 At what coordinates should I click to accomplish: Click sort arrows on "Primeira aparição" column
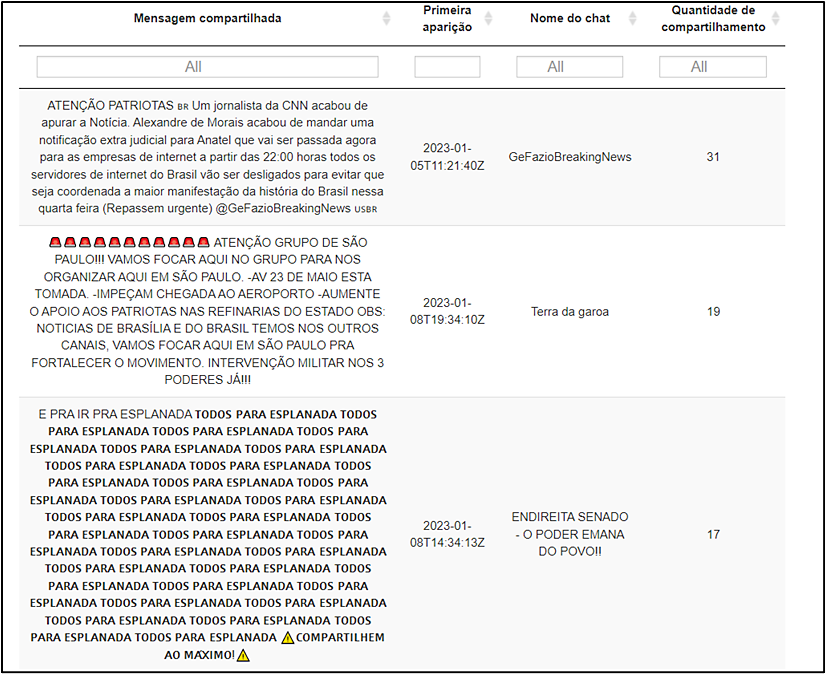tap(489, 18)
